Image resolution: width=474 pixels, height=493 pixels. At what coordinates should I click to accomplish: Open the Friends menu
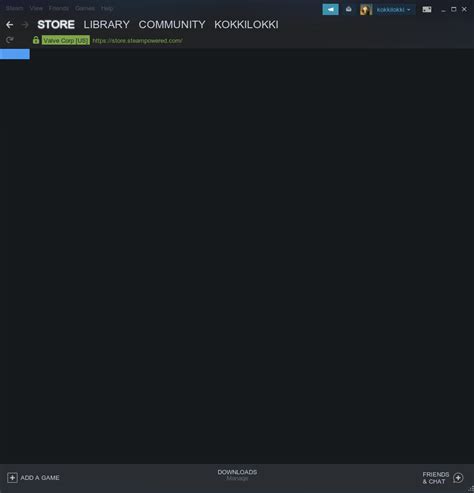[x=59, y=8]
